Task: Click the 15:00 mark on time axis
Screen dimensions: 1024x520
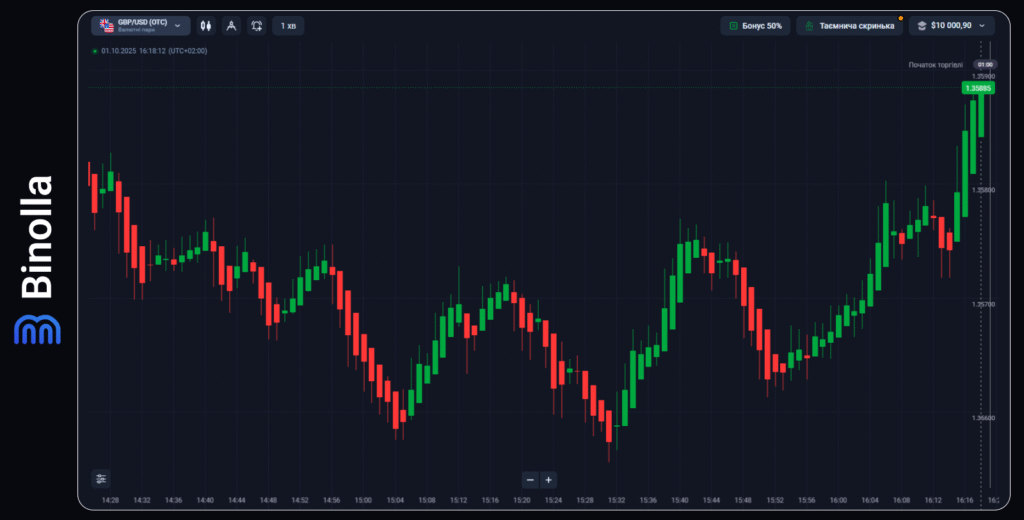Action: (363, 499)
